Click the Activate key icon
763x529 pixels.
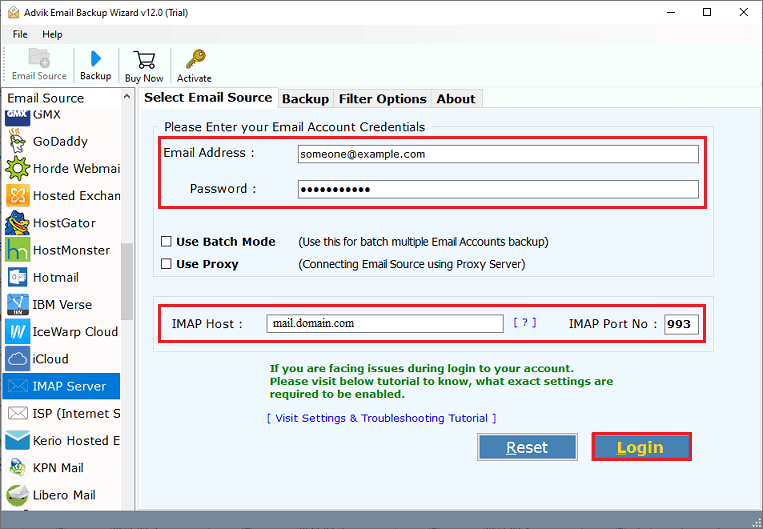point(196,59)
